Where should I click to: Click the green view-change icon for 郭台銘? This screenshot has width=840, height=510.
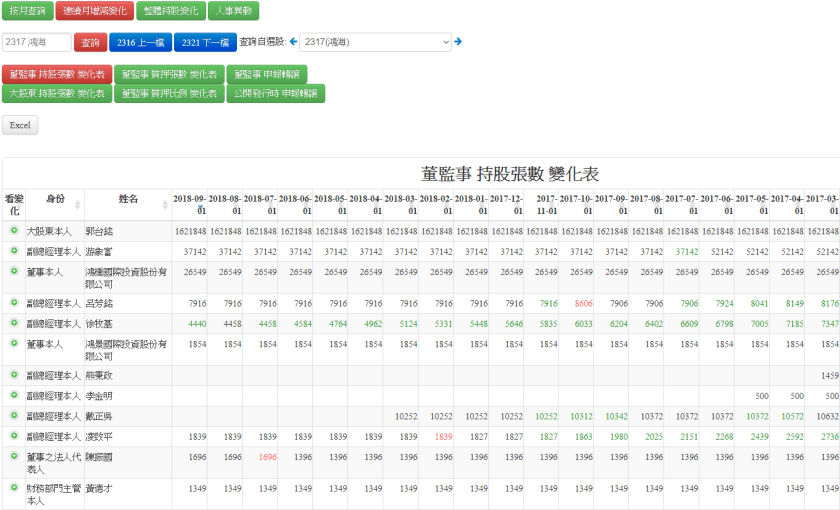[x=14, y=231]
